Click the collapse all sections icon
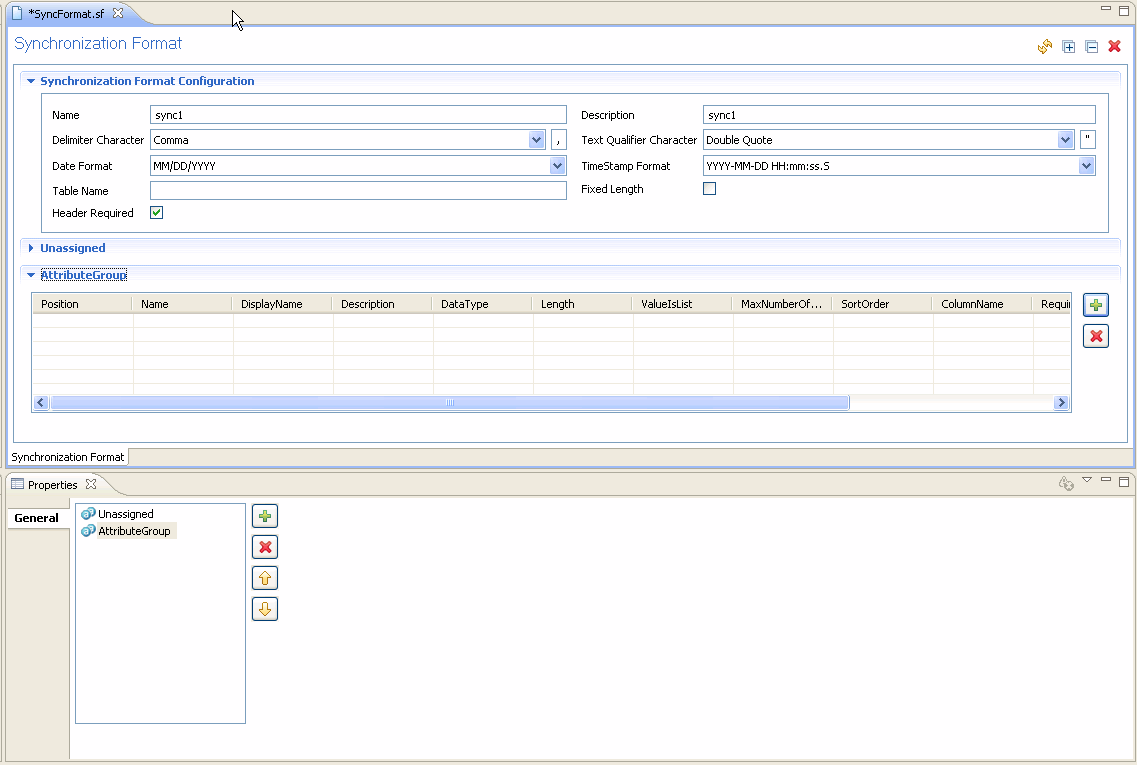Screen dimensions: 1137x765 [1092, 46]
